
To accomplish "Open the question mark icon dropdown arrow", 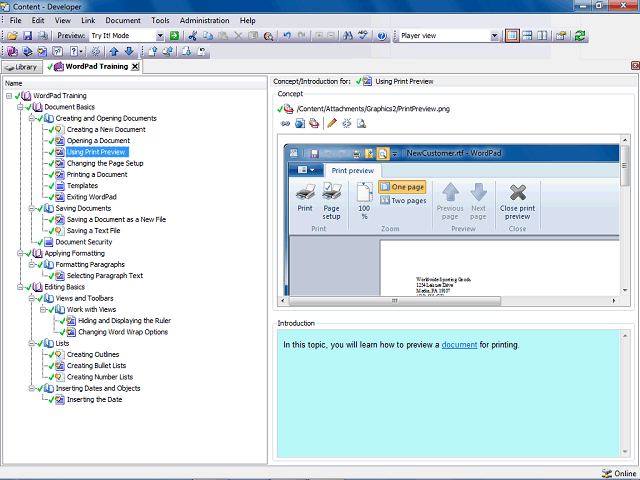I will pyautogui.click(x=81, y=51).
